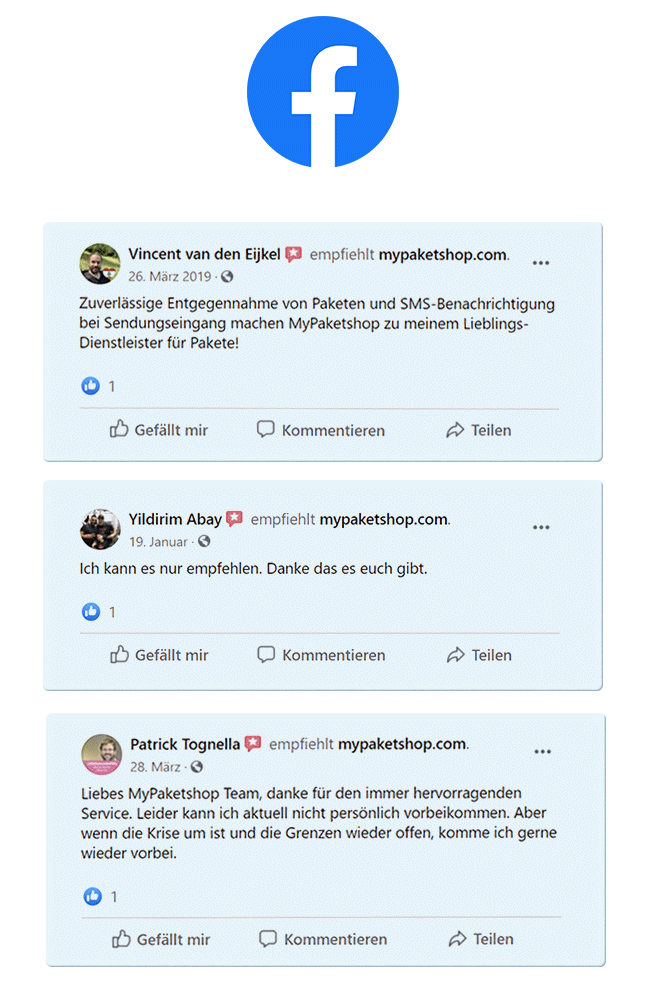Share Vincent's review using Teilen

click(478, 430)
